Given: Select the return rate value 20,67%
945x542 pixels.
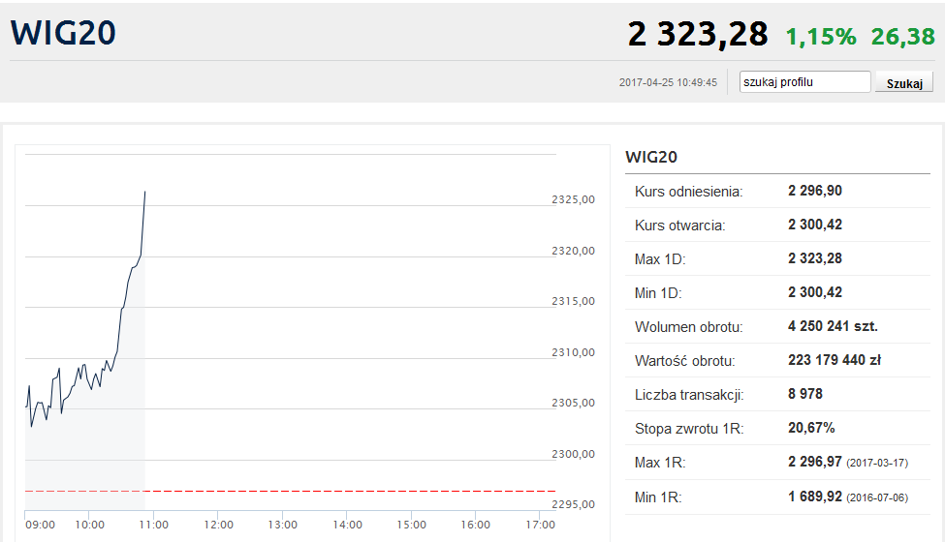Looking at the screenshot, I should (x=811, y=427).
